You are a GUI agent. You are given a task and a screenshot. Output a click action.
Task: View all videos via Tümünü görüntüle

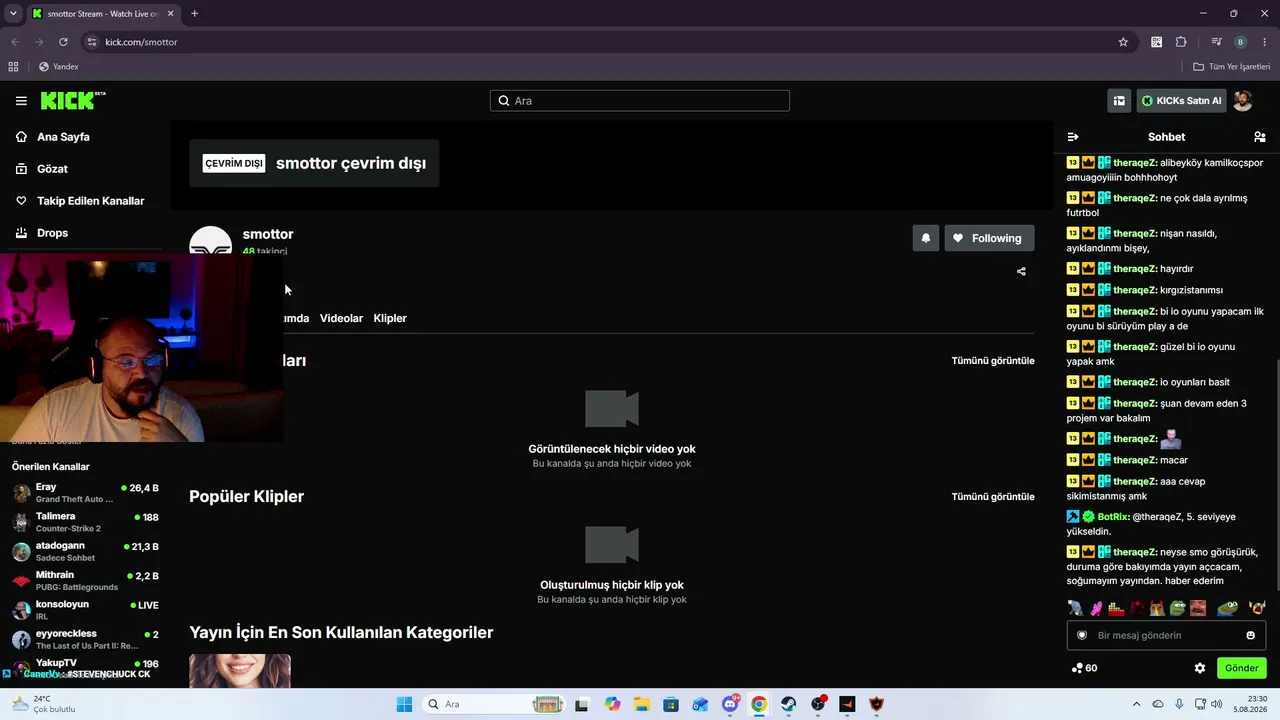[993, 360]
